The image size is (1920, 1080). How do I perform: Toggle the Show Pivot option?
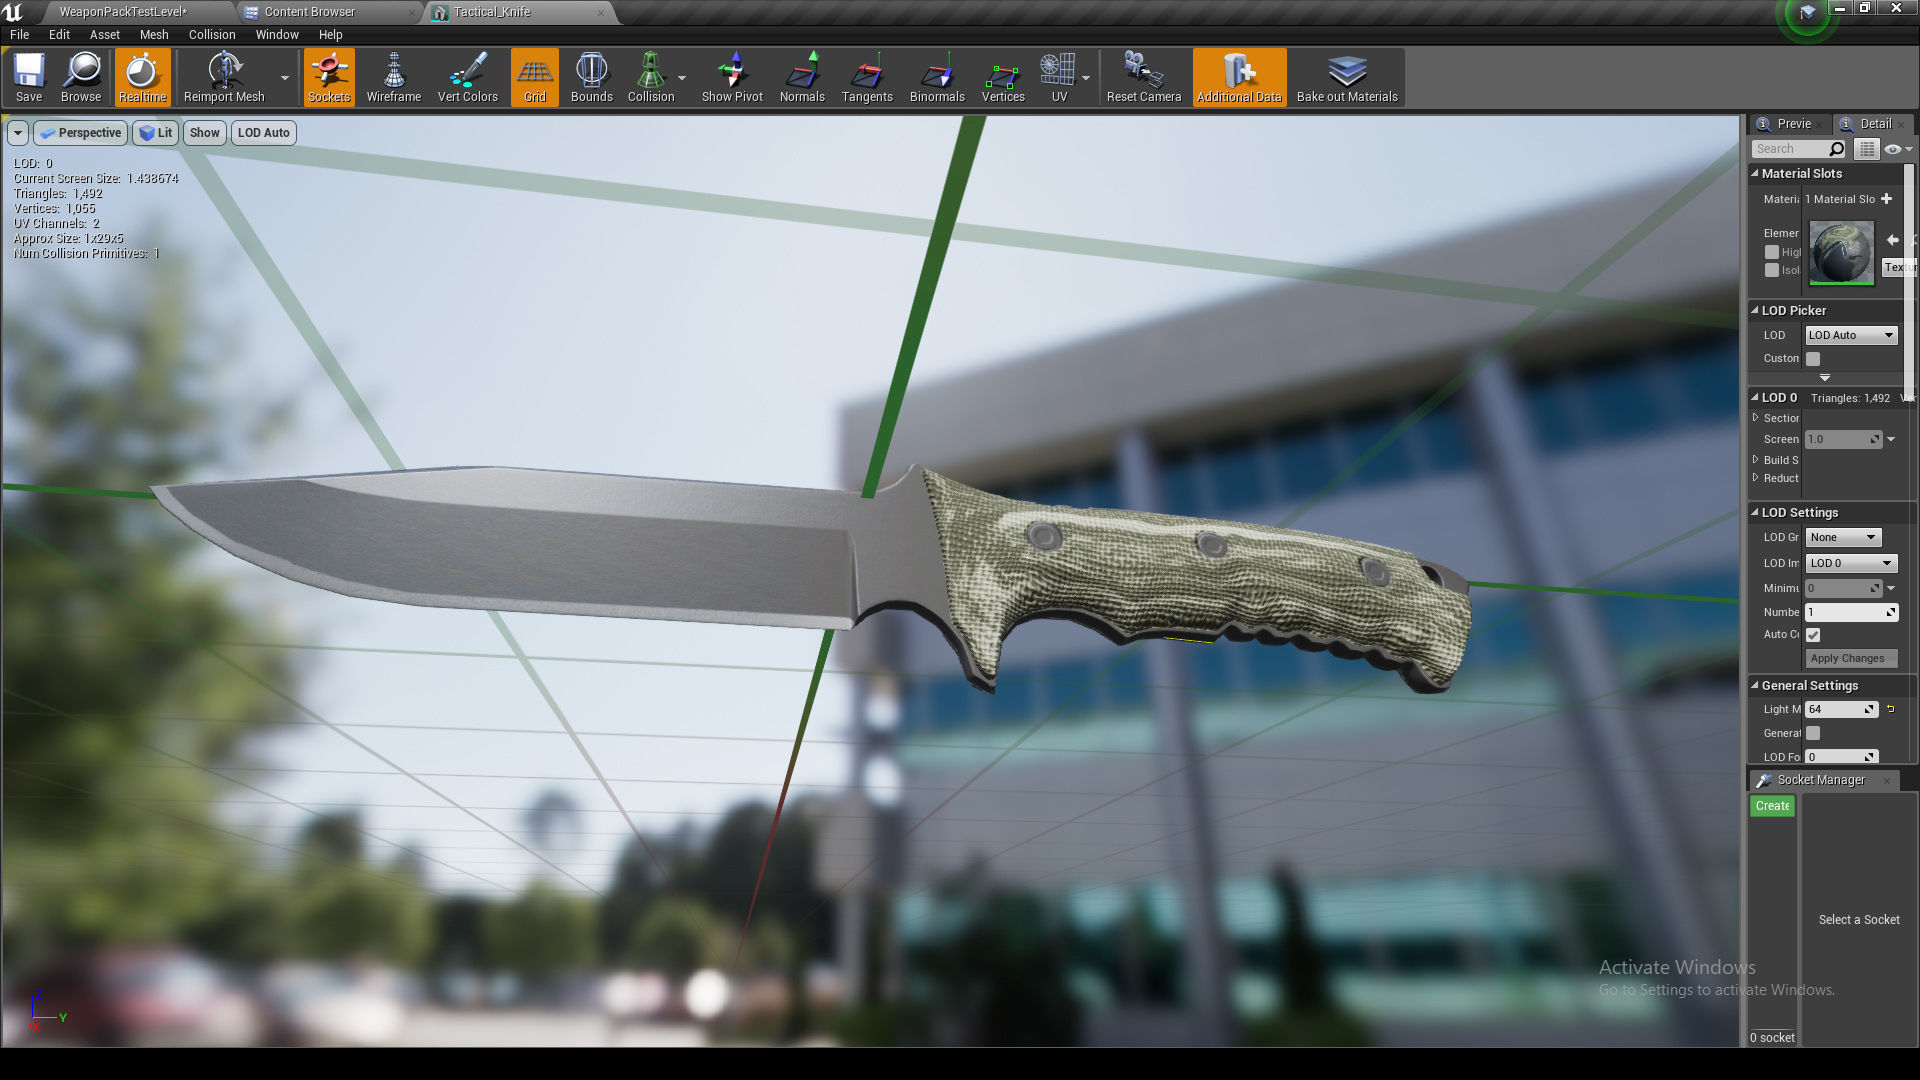click(x=732, y=77)
